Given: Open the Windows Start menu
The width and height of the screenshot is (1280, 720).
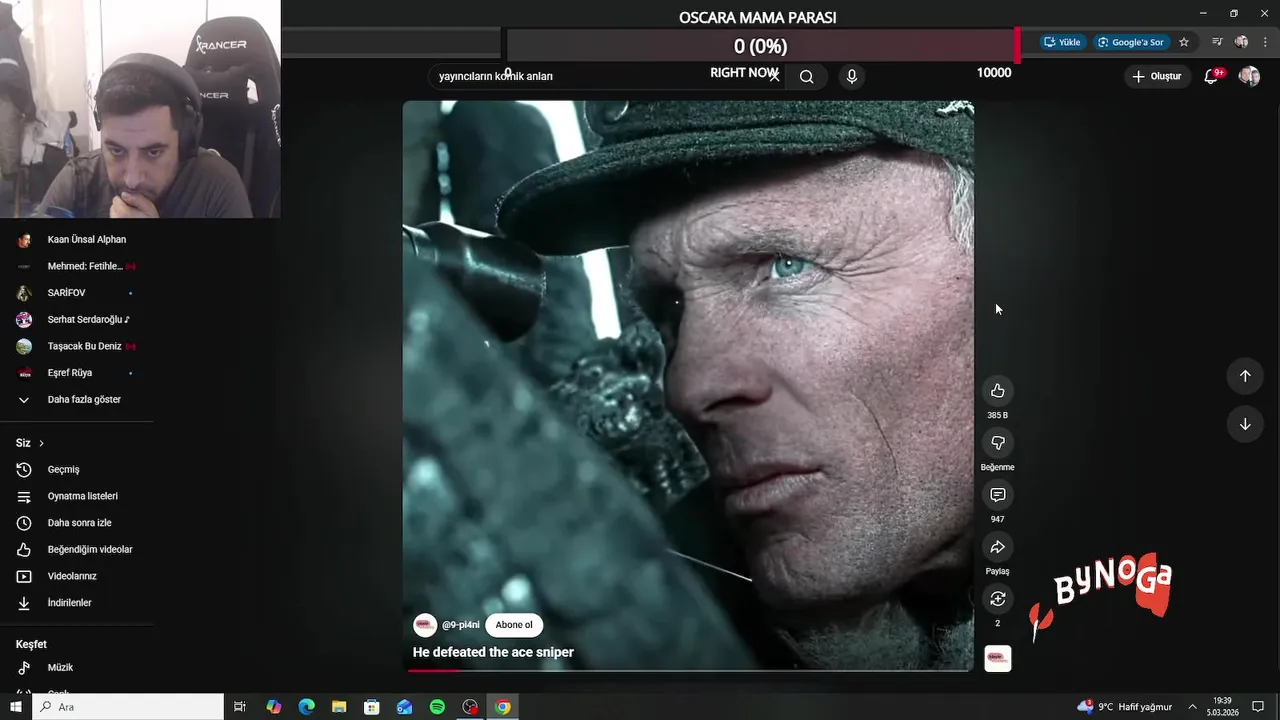Looking at the screenshot, I should (x=15, y=707).
